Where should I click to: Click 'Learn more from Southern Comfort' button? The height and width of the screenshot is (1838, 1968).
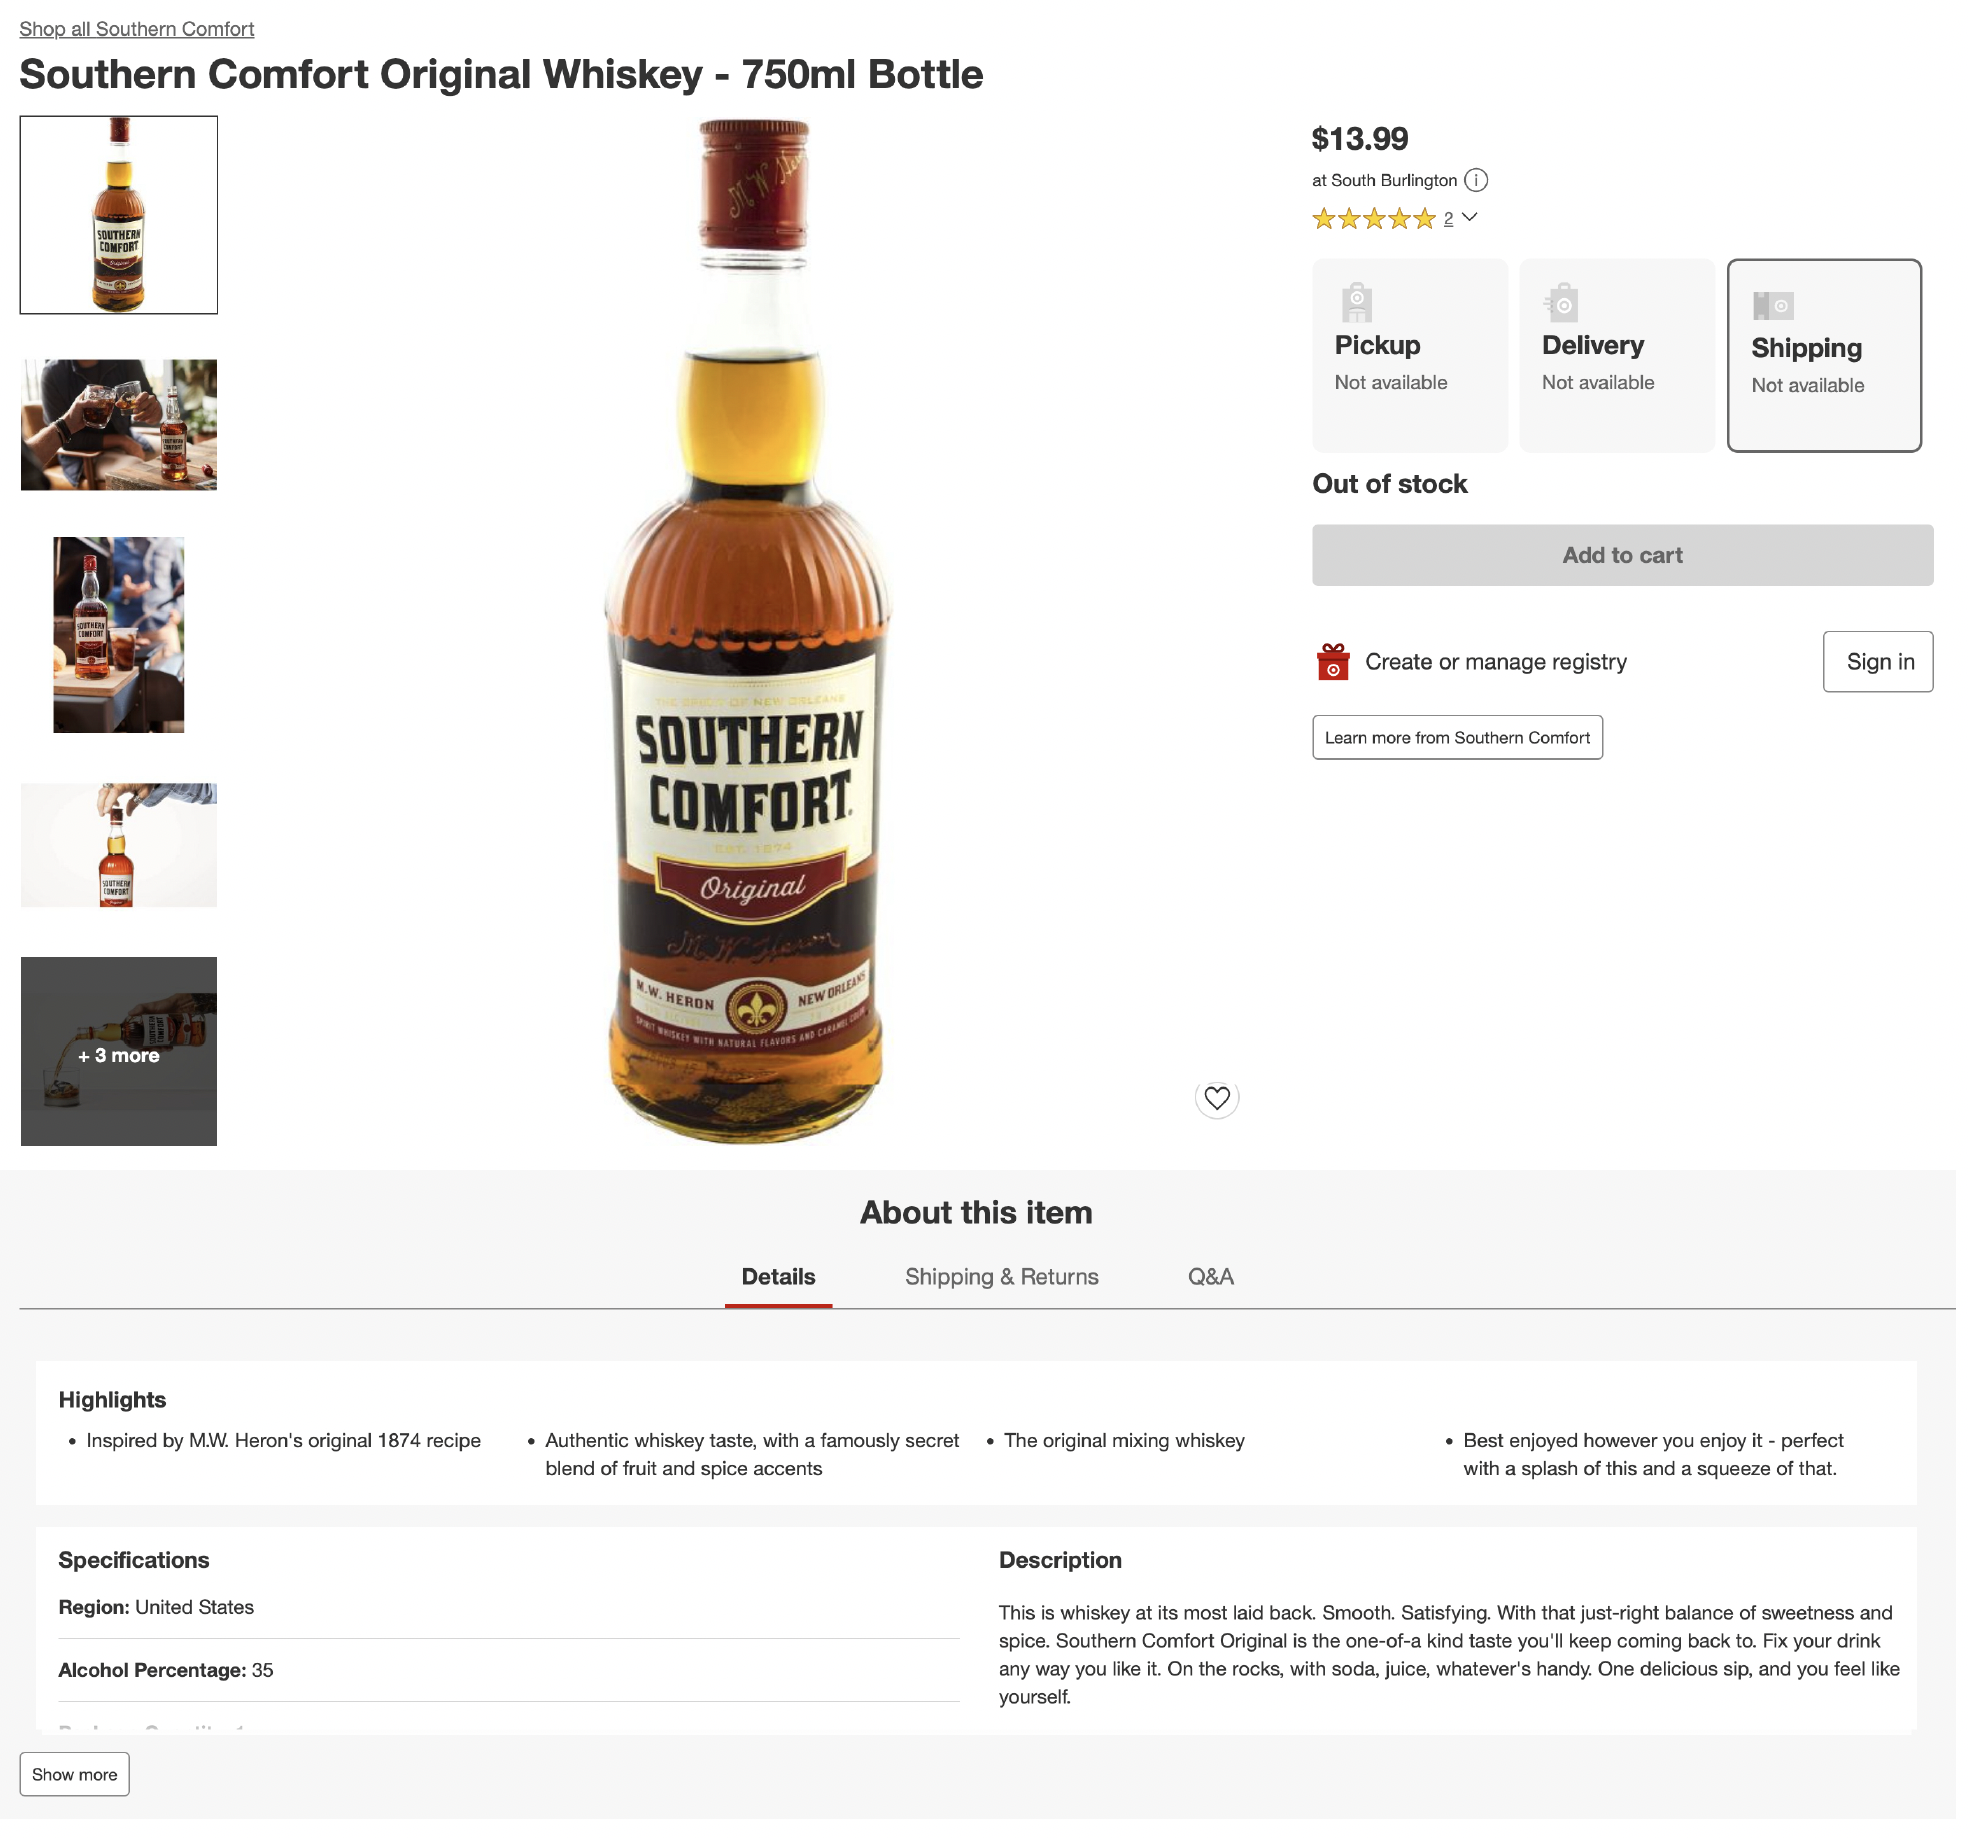click(x=1456, y=737)
